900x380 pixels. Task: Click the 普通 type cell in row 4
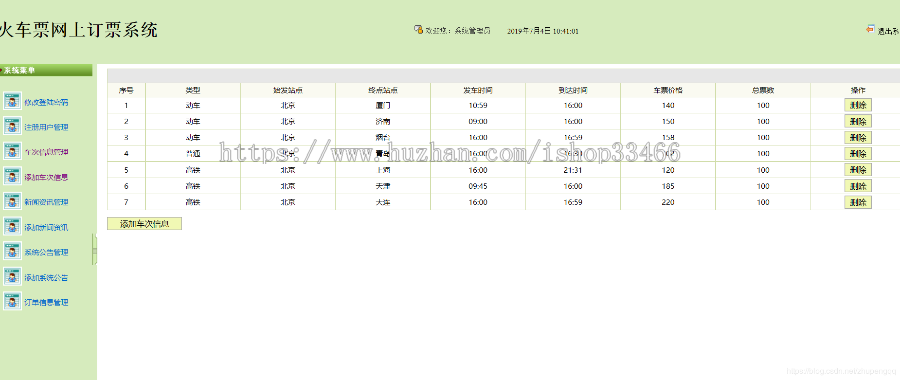click(x=193, y=154)
